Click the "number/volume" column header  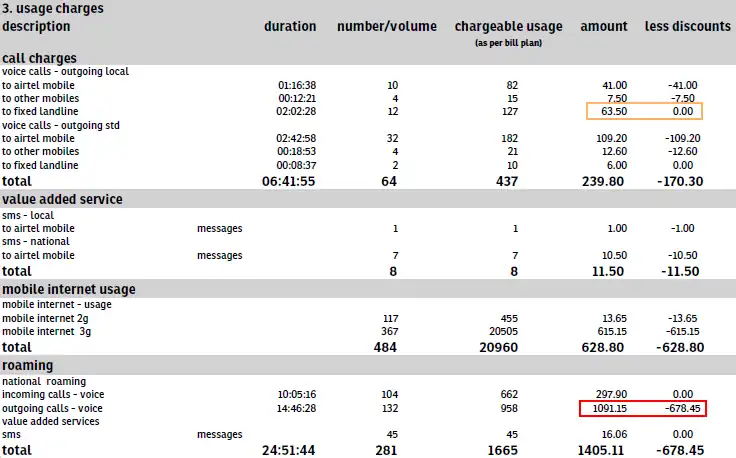click(386, 26)
